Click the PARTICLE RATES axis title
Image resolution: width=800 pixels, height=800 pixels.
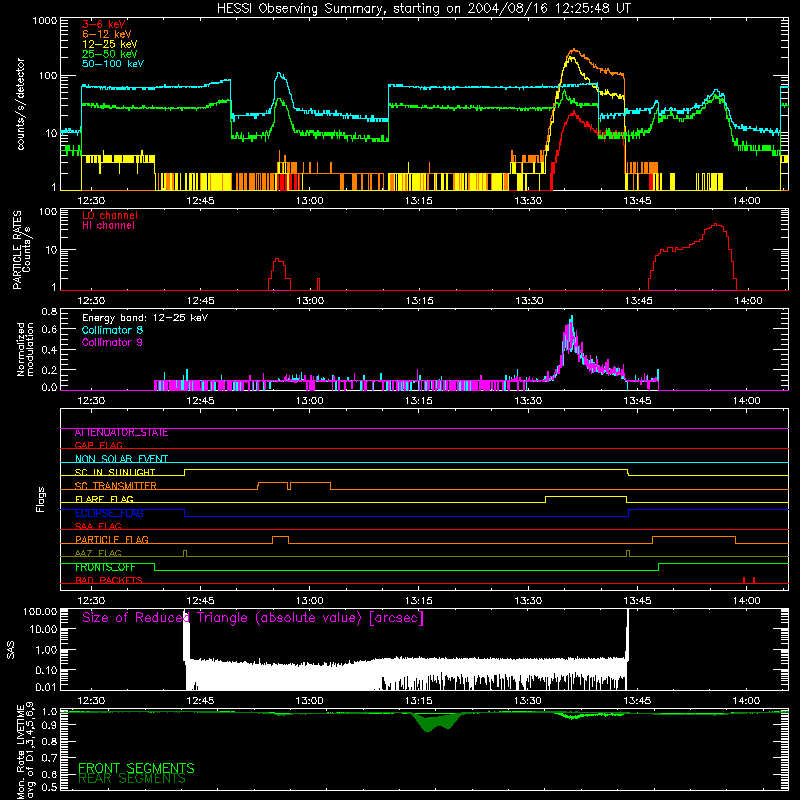coord(17,250)
